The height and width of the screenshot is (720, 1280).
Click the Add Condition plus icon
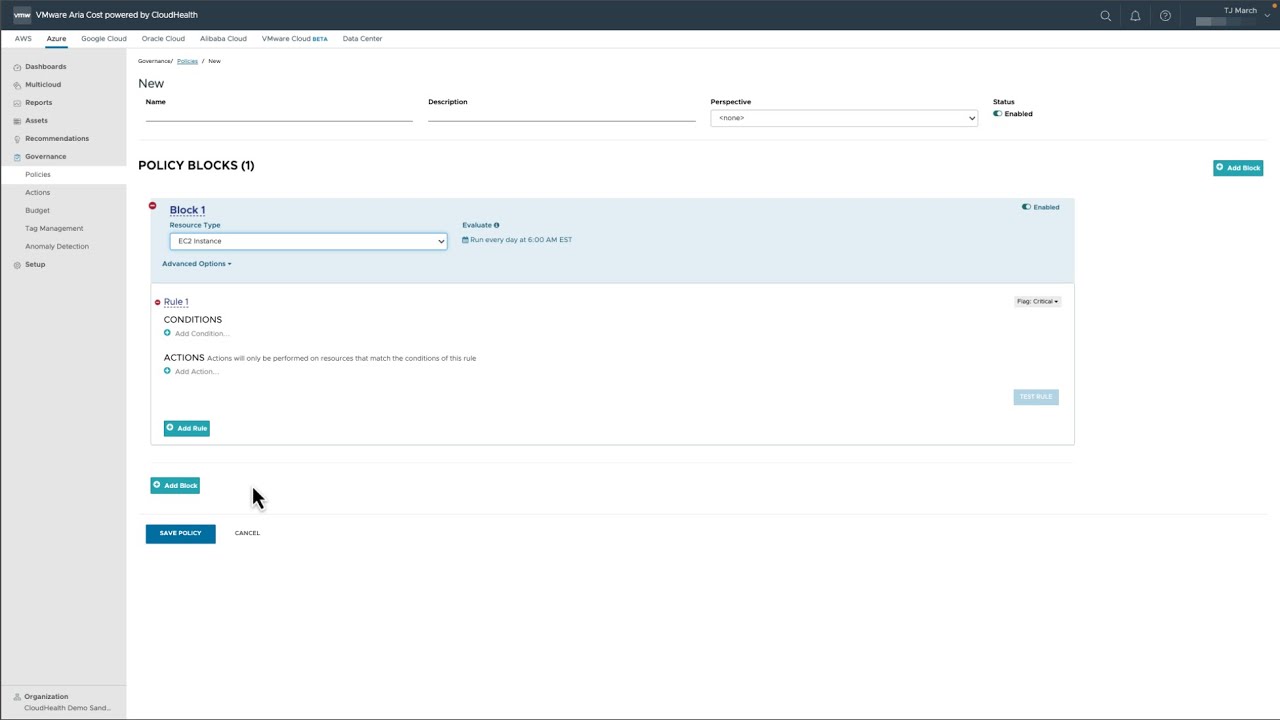point(167,333)
